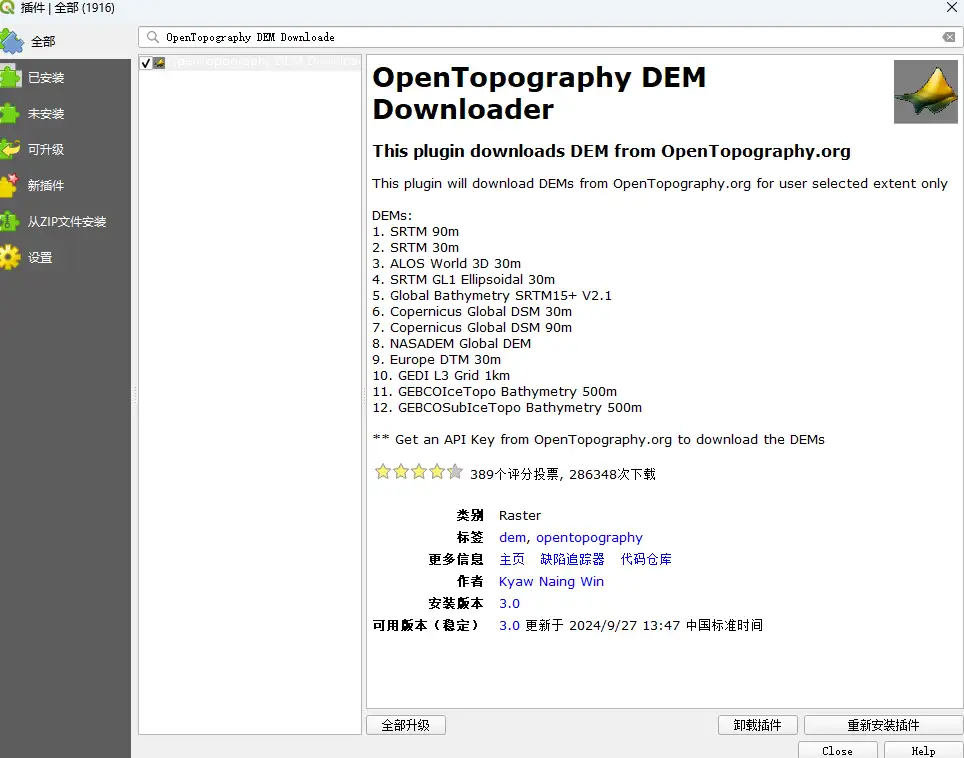Click the Not Installed plugins icon

(x=10, y=113)
